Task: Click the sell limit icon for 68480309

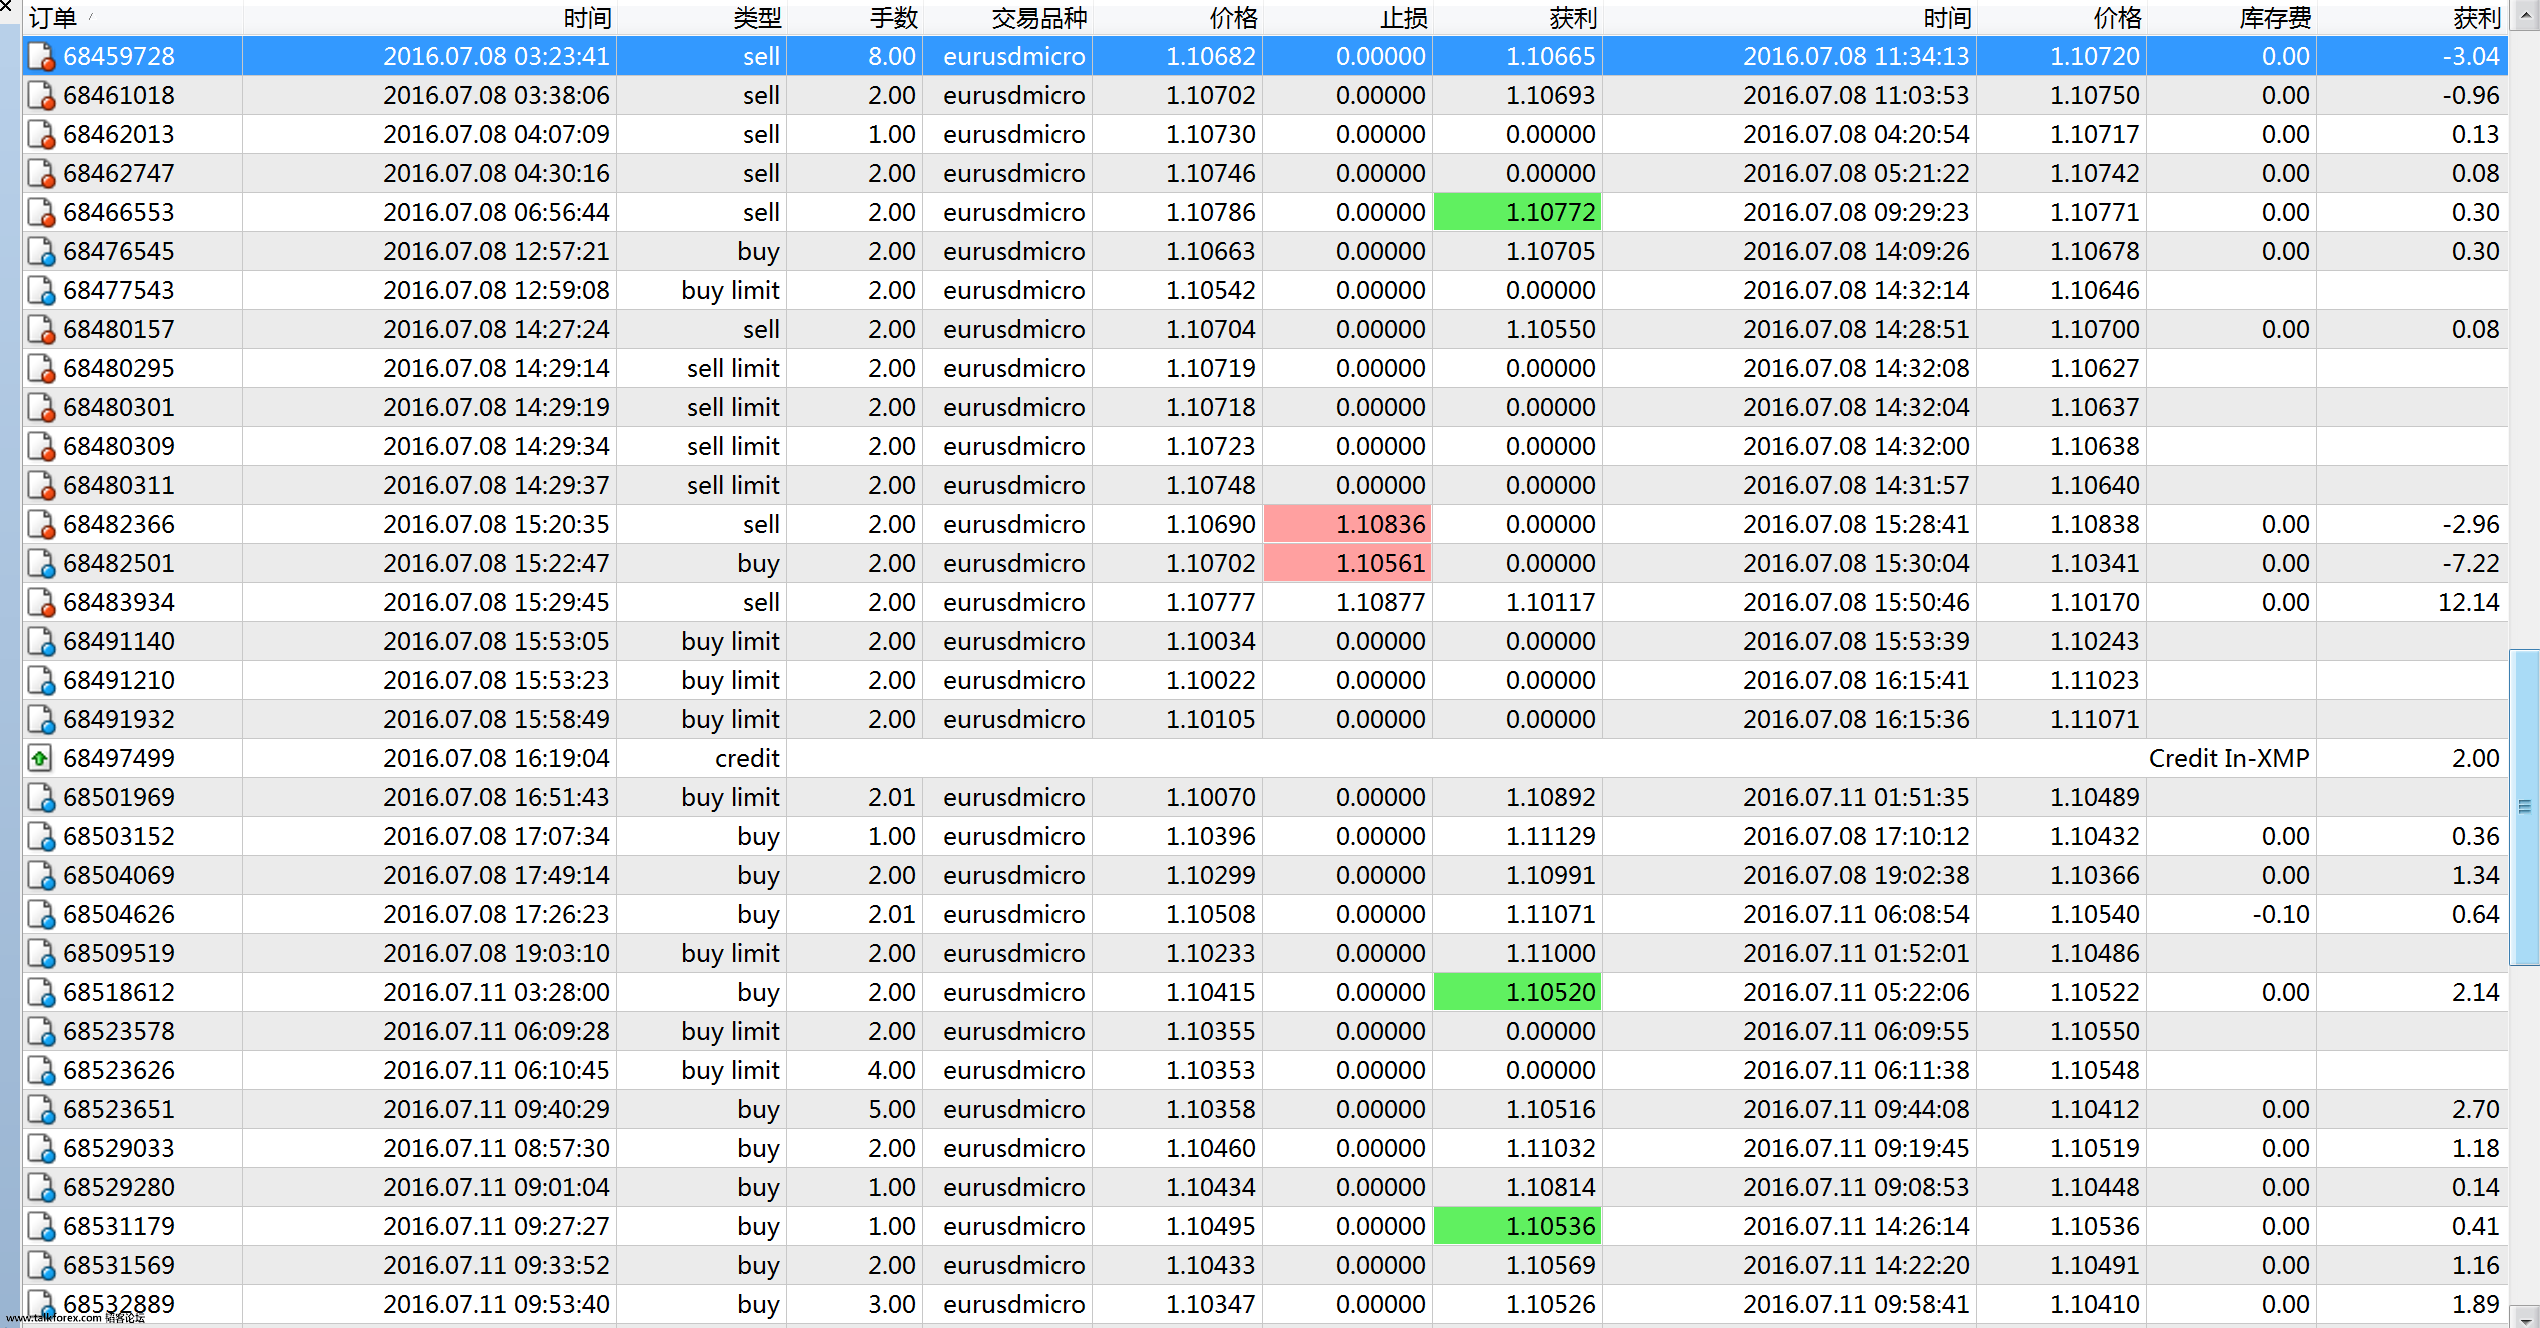Action: (41, 447)
